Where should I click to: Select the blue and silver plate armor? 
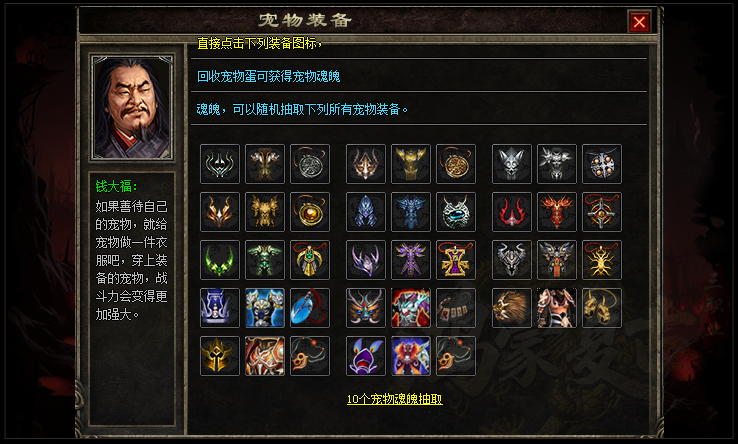(265, 308)
